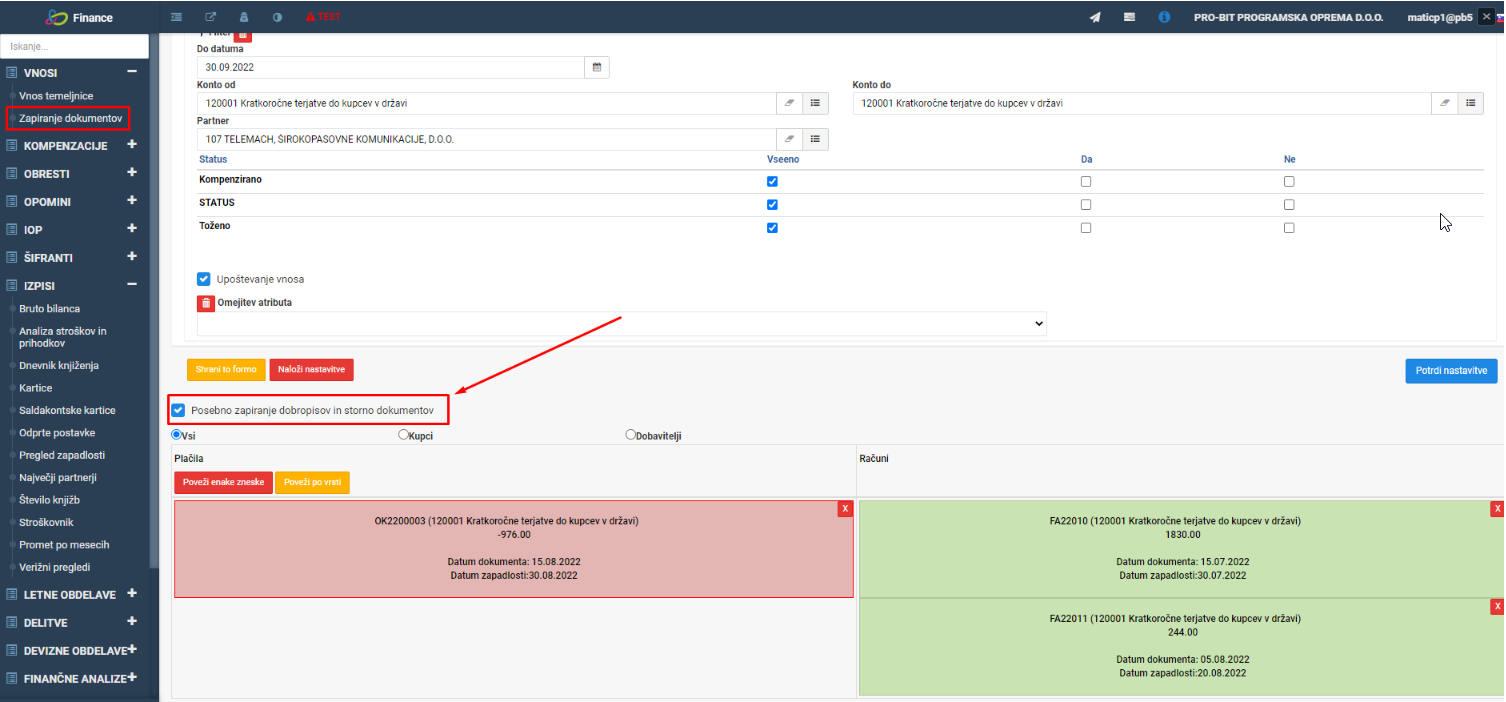Viewport: 1506px width, 702px height.
Task: Expand the DELITVE menu section
Action: coord(131,622)
